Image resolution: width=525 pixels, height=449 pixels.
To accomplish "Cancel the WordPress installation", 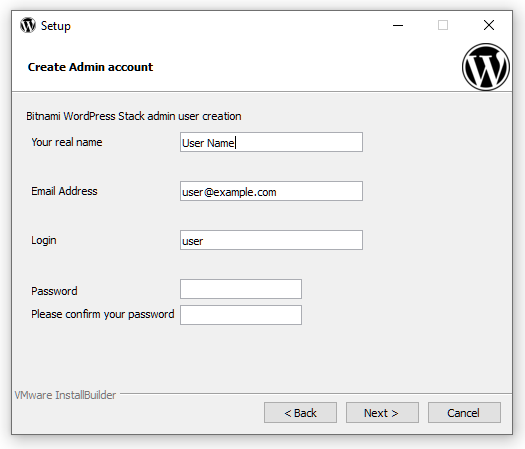I will coord(464,413).
